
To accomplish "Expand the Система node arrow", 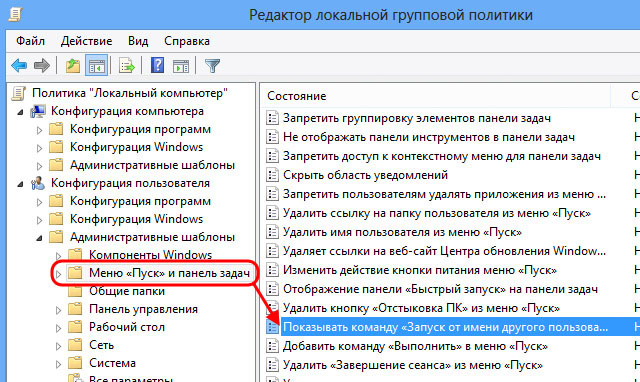I will [58, 364].
